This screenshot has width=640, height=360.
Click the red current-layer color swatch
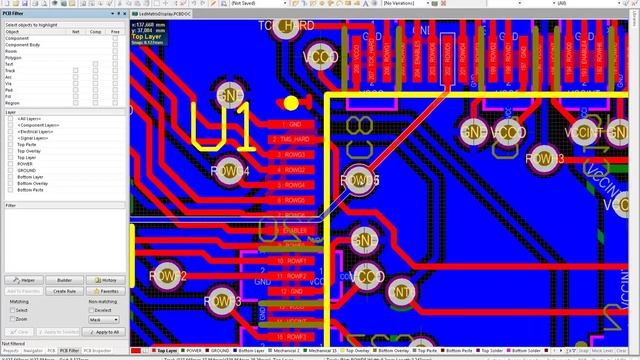[x=136, y=351]
